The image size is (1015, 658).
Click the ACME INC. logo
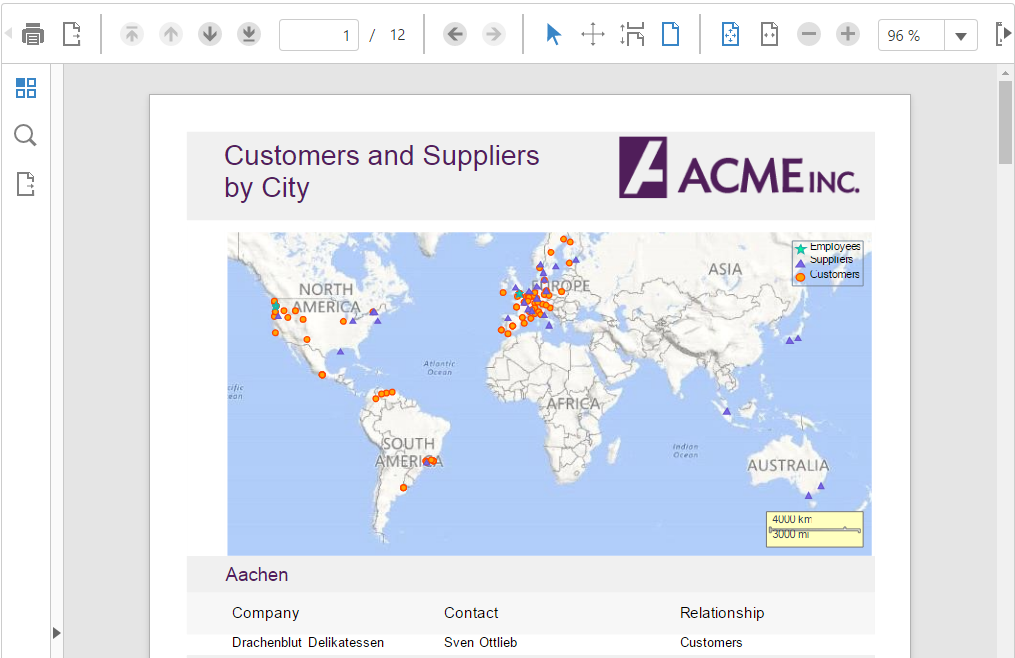[x=739, y=167]
